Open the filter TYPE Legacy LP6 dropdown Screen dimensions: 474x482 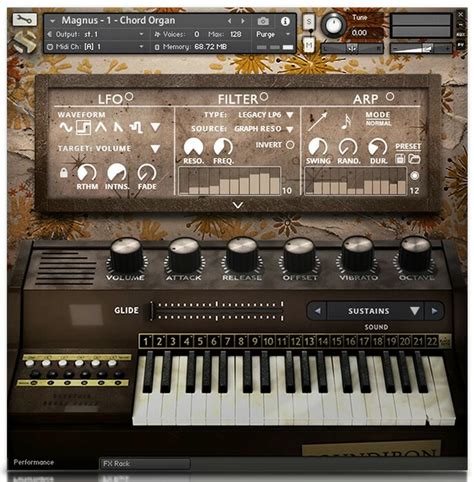point(290,115)
